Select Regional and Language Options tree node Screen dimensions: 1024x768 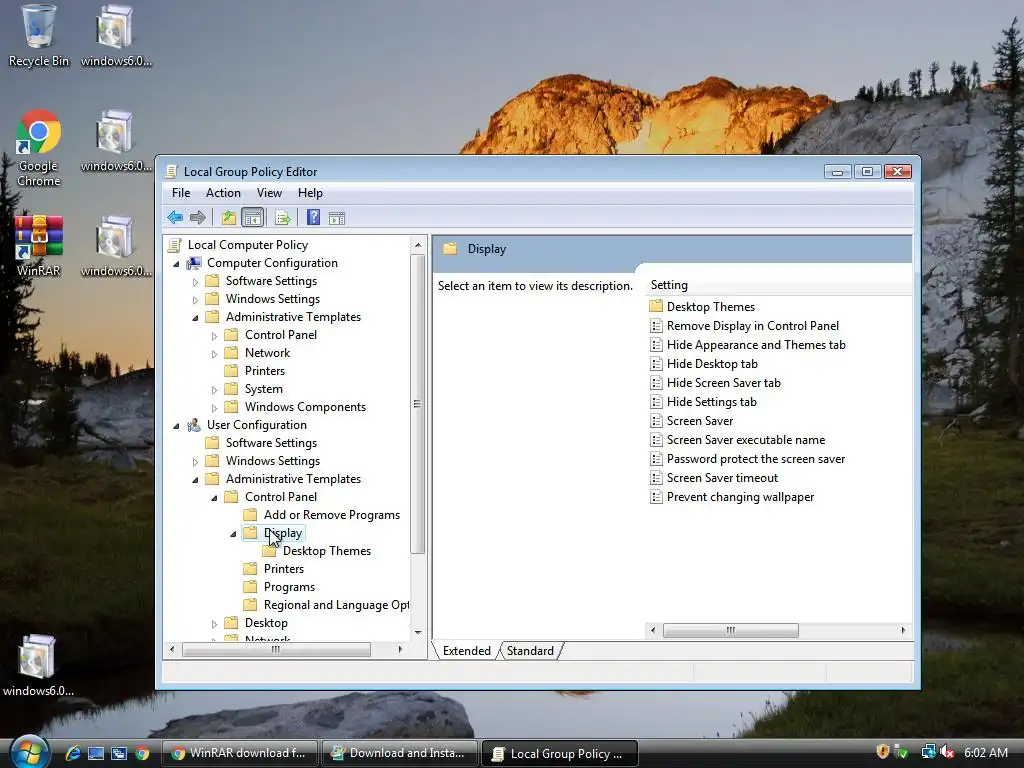tap(336, 605)
